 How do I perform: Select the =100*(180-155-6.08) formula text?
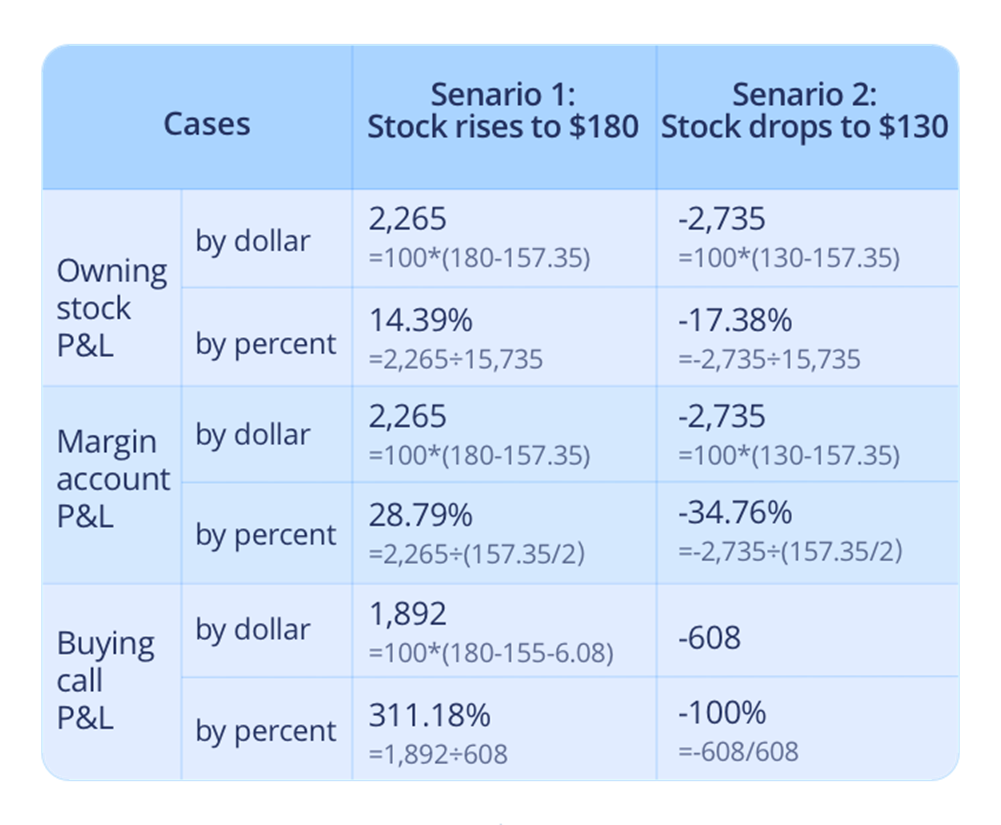pyautogui.click(x=491, y=653)
